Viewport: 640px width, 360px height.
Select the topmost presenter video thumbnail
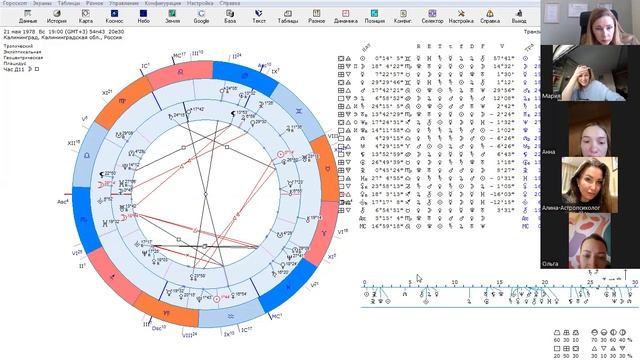(x=590, y=22)
